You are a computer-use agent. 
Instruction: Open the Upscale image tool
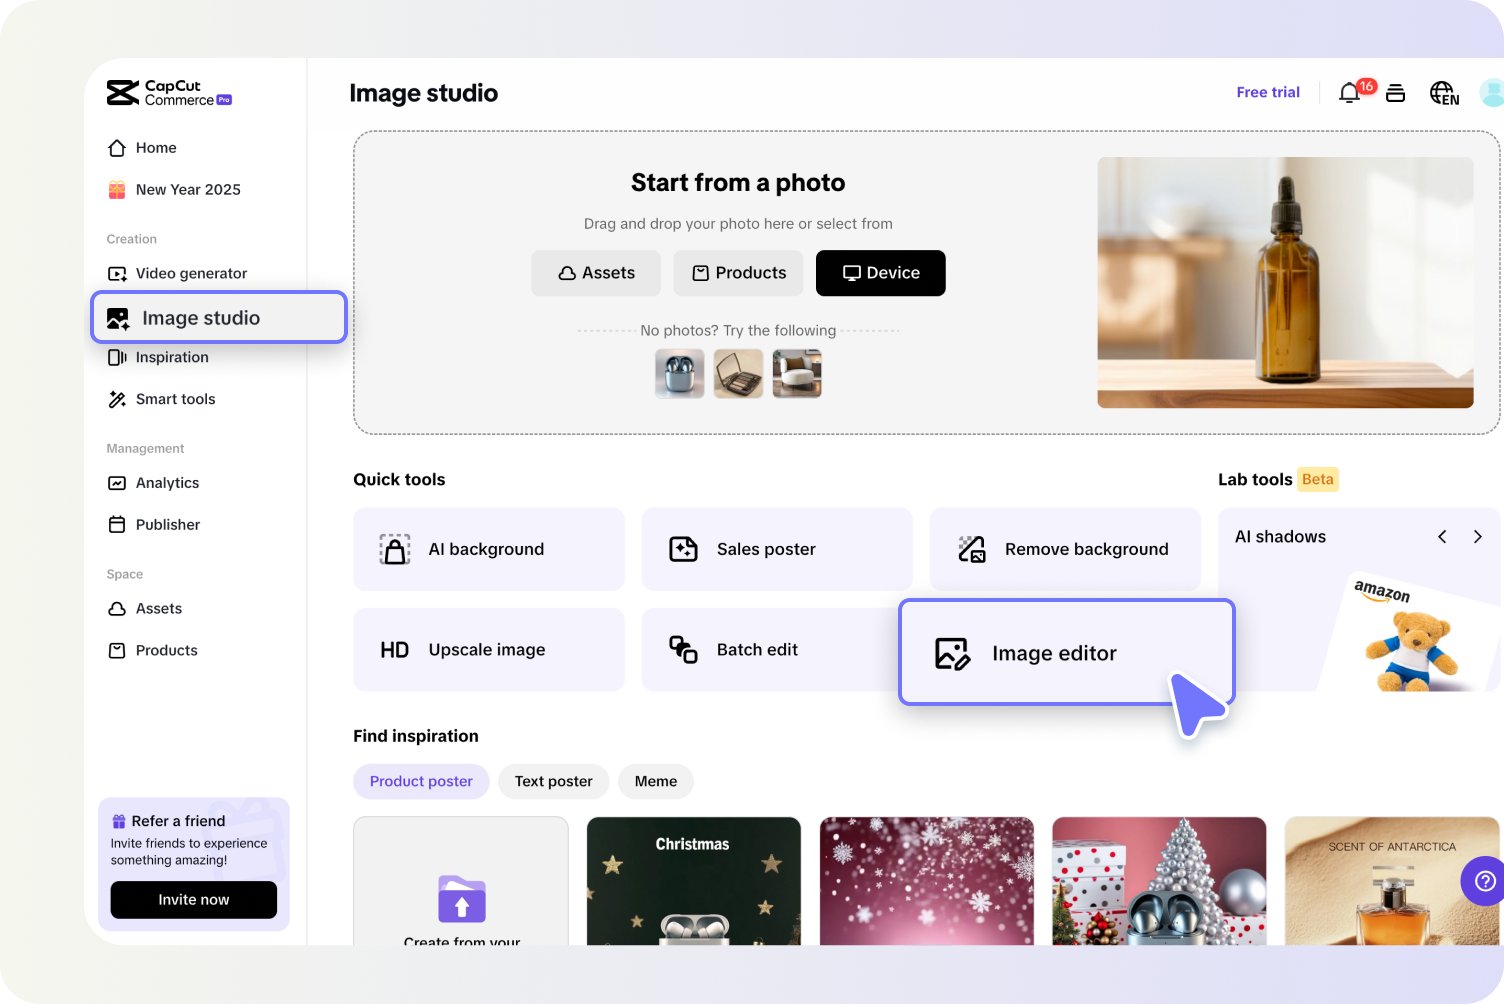pos(487,649)
